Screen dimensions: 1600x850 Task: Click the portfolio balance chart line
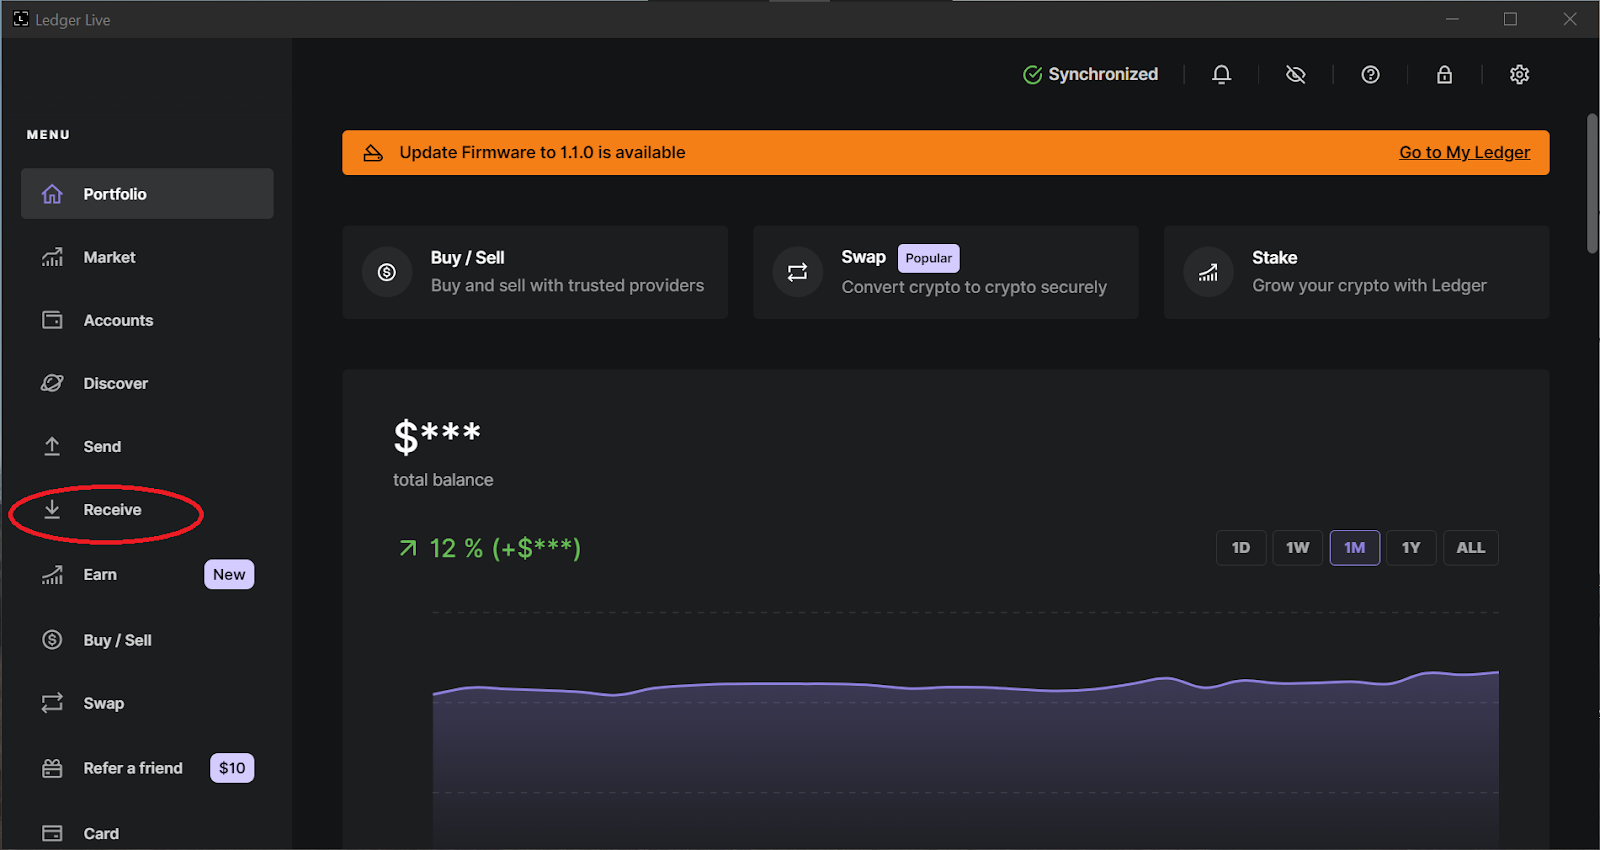tap(965, 685)
